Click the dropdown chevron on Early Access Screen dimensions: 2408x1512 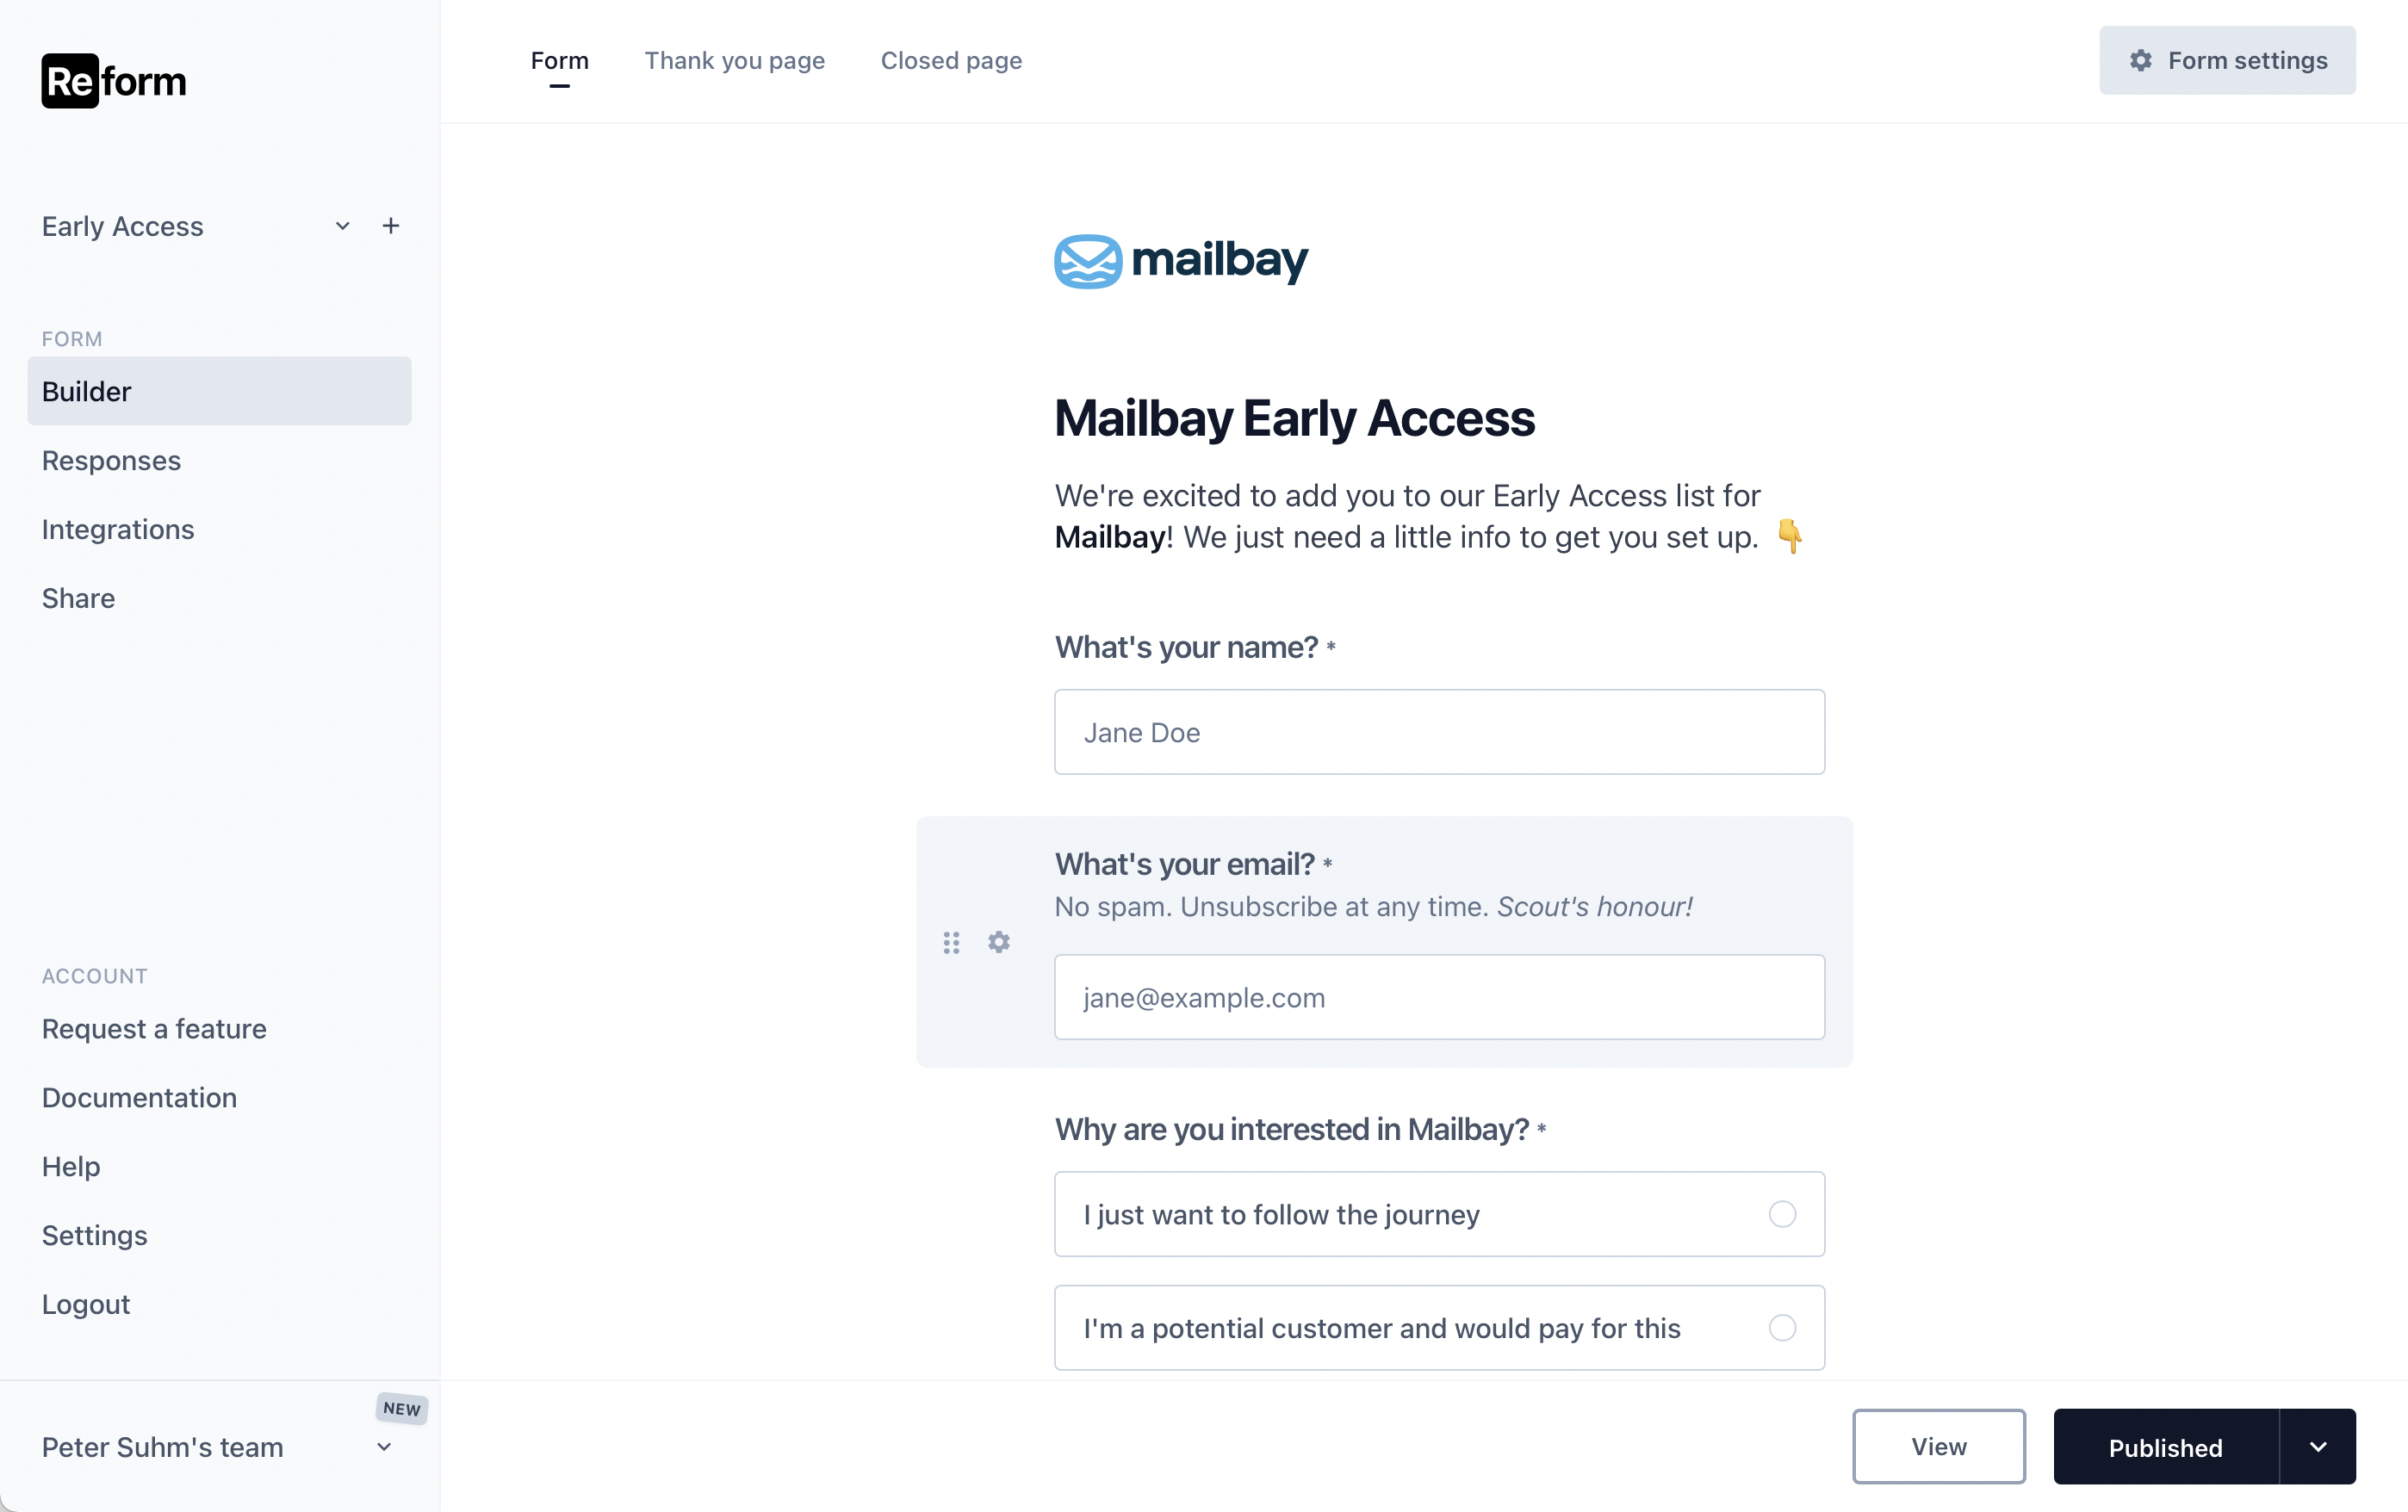(x=344, y=223)
